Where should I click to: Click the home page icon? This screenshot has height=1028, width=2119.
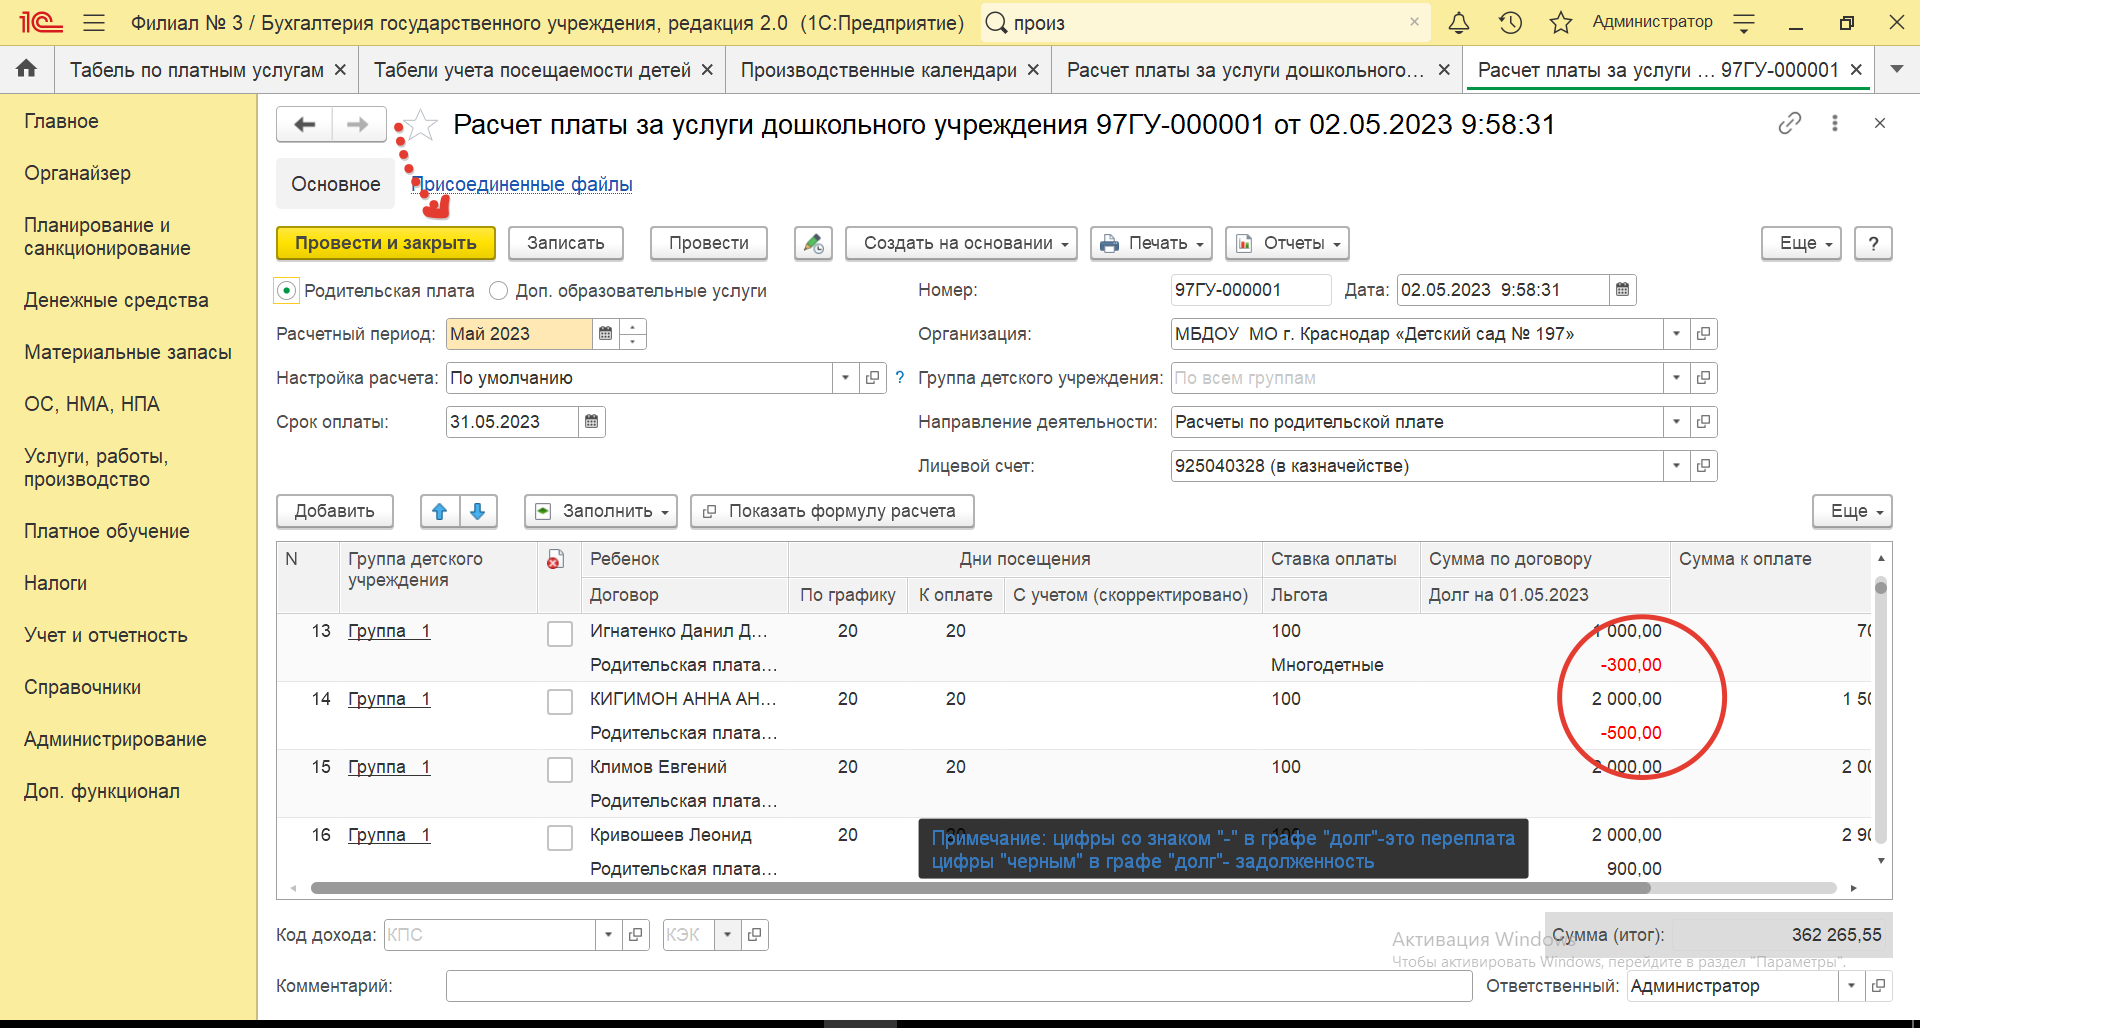pos(27,69)
